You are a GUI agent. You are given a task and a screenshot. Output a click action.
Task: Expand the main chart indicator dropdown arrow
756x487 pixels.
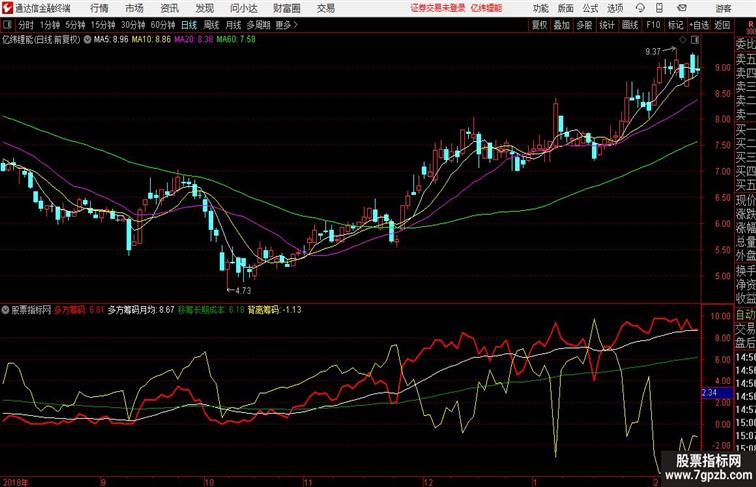(x=87, y=40)
